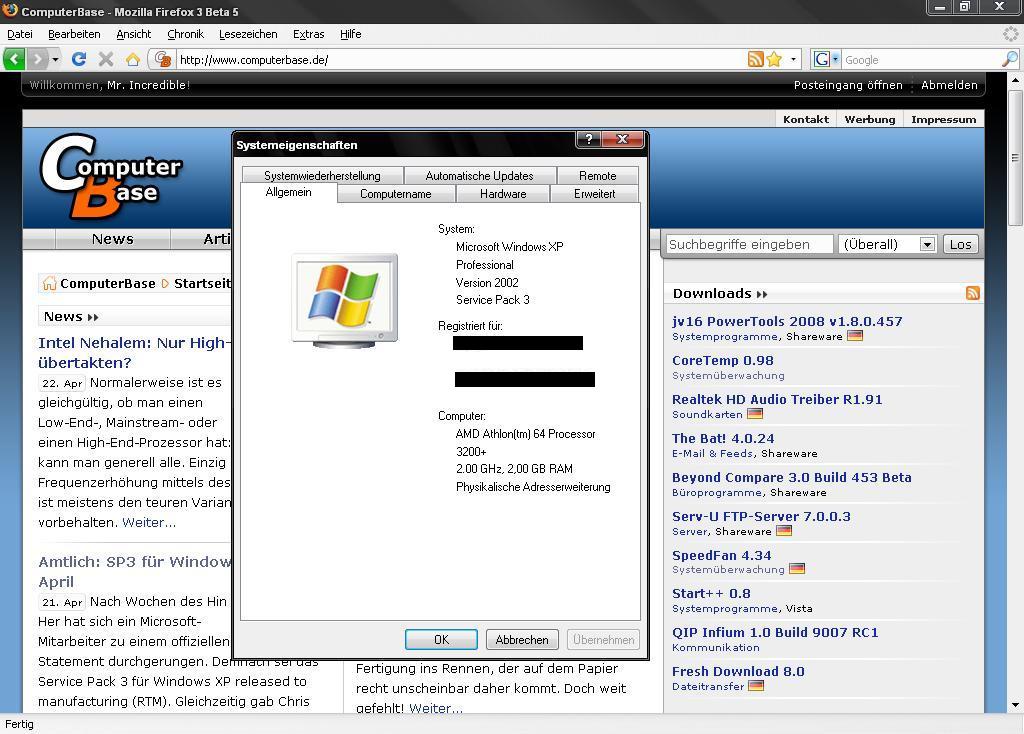Click OK in Systemeigenschaften dialog
The image size is (1024, 734).
441,639
